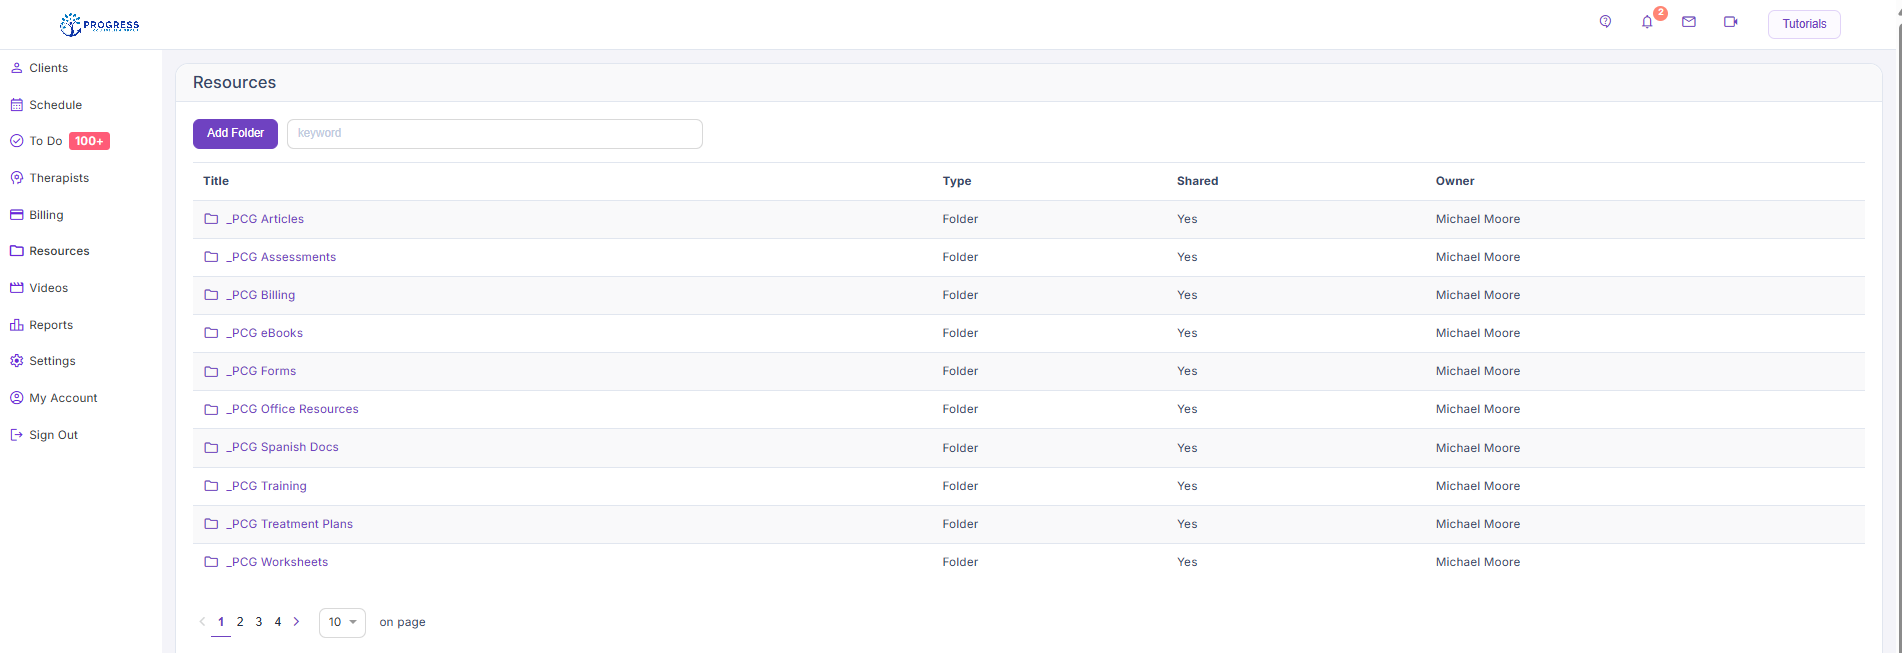Go to next page using right chevron
The height and width of the screenshot is (653, 1902).
296,622
